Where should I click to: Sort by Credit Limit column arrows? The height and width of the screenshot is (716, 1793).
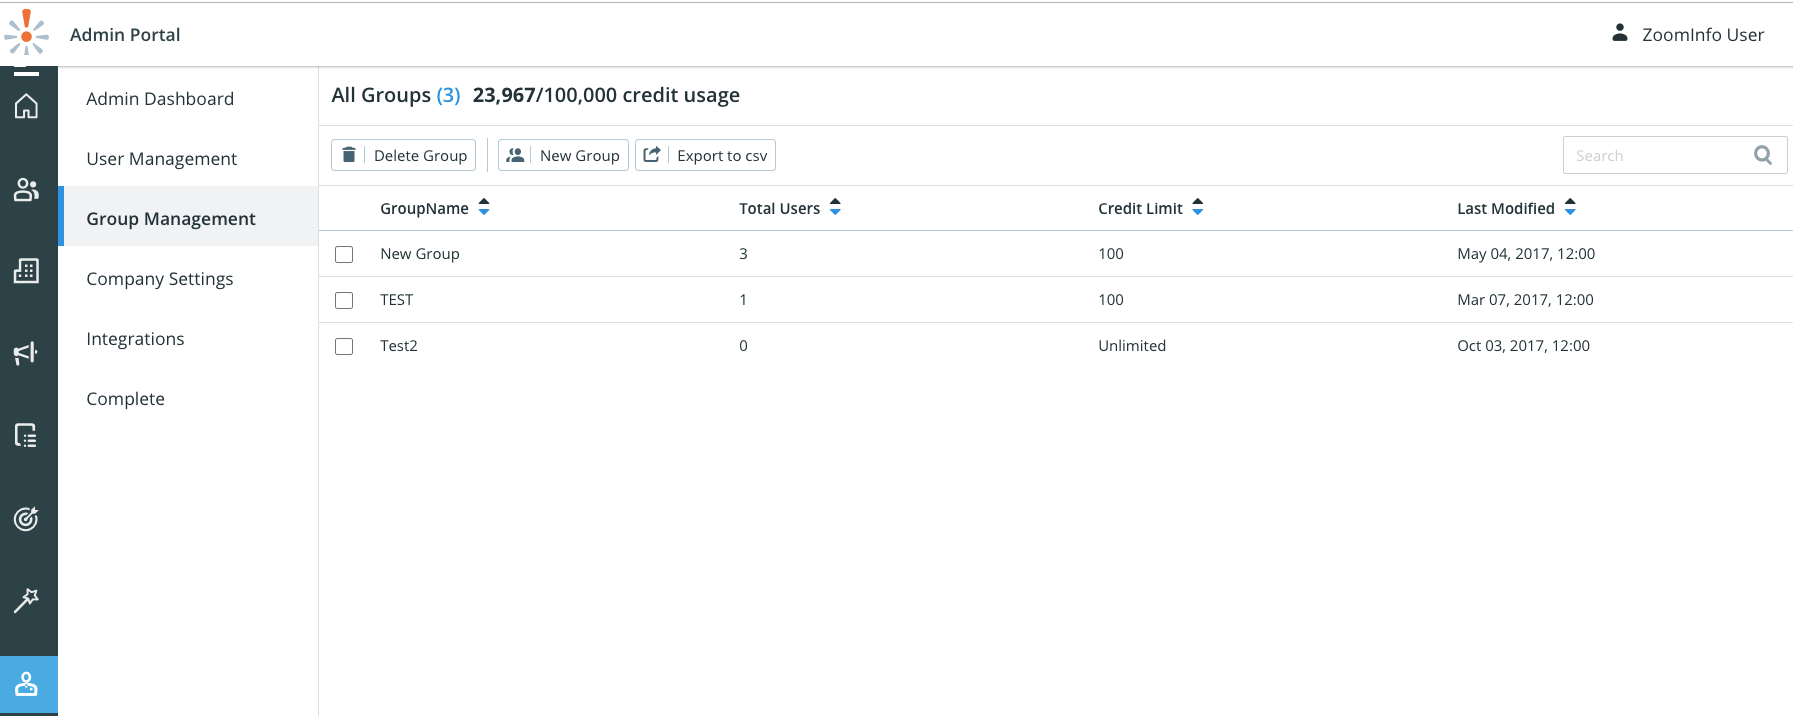pos(1198,207)
